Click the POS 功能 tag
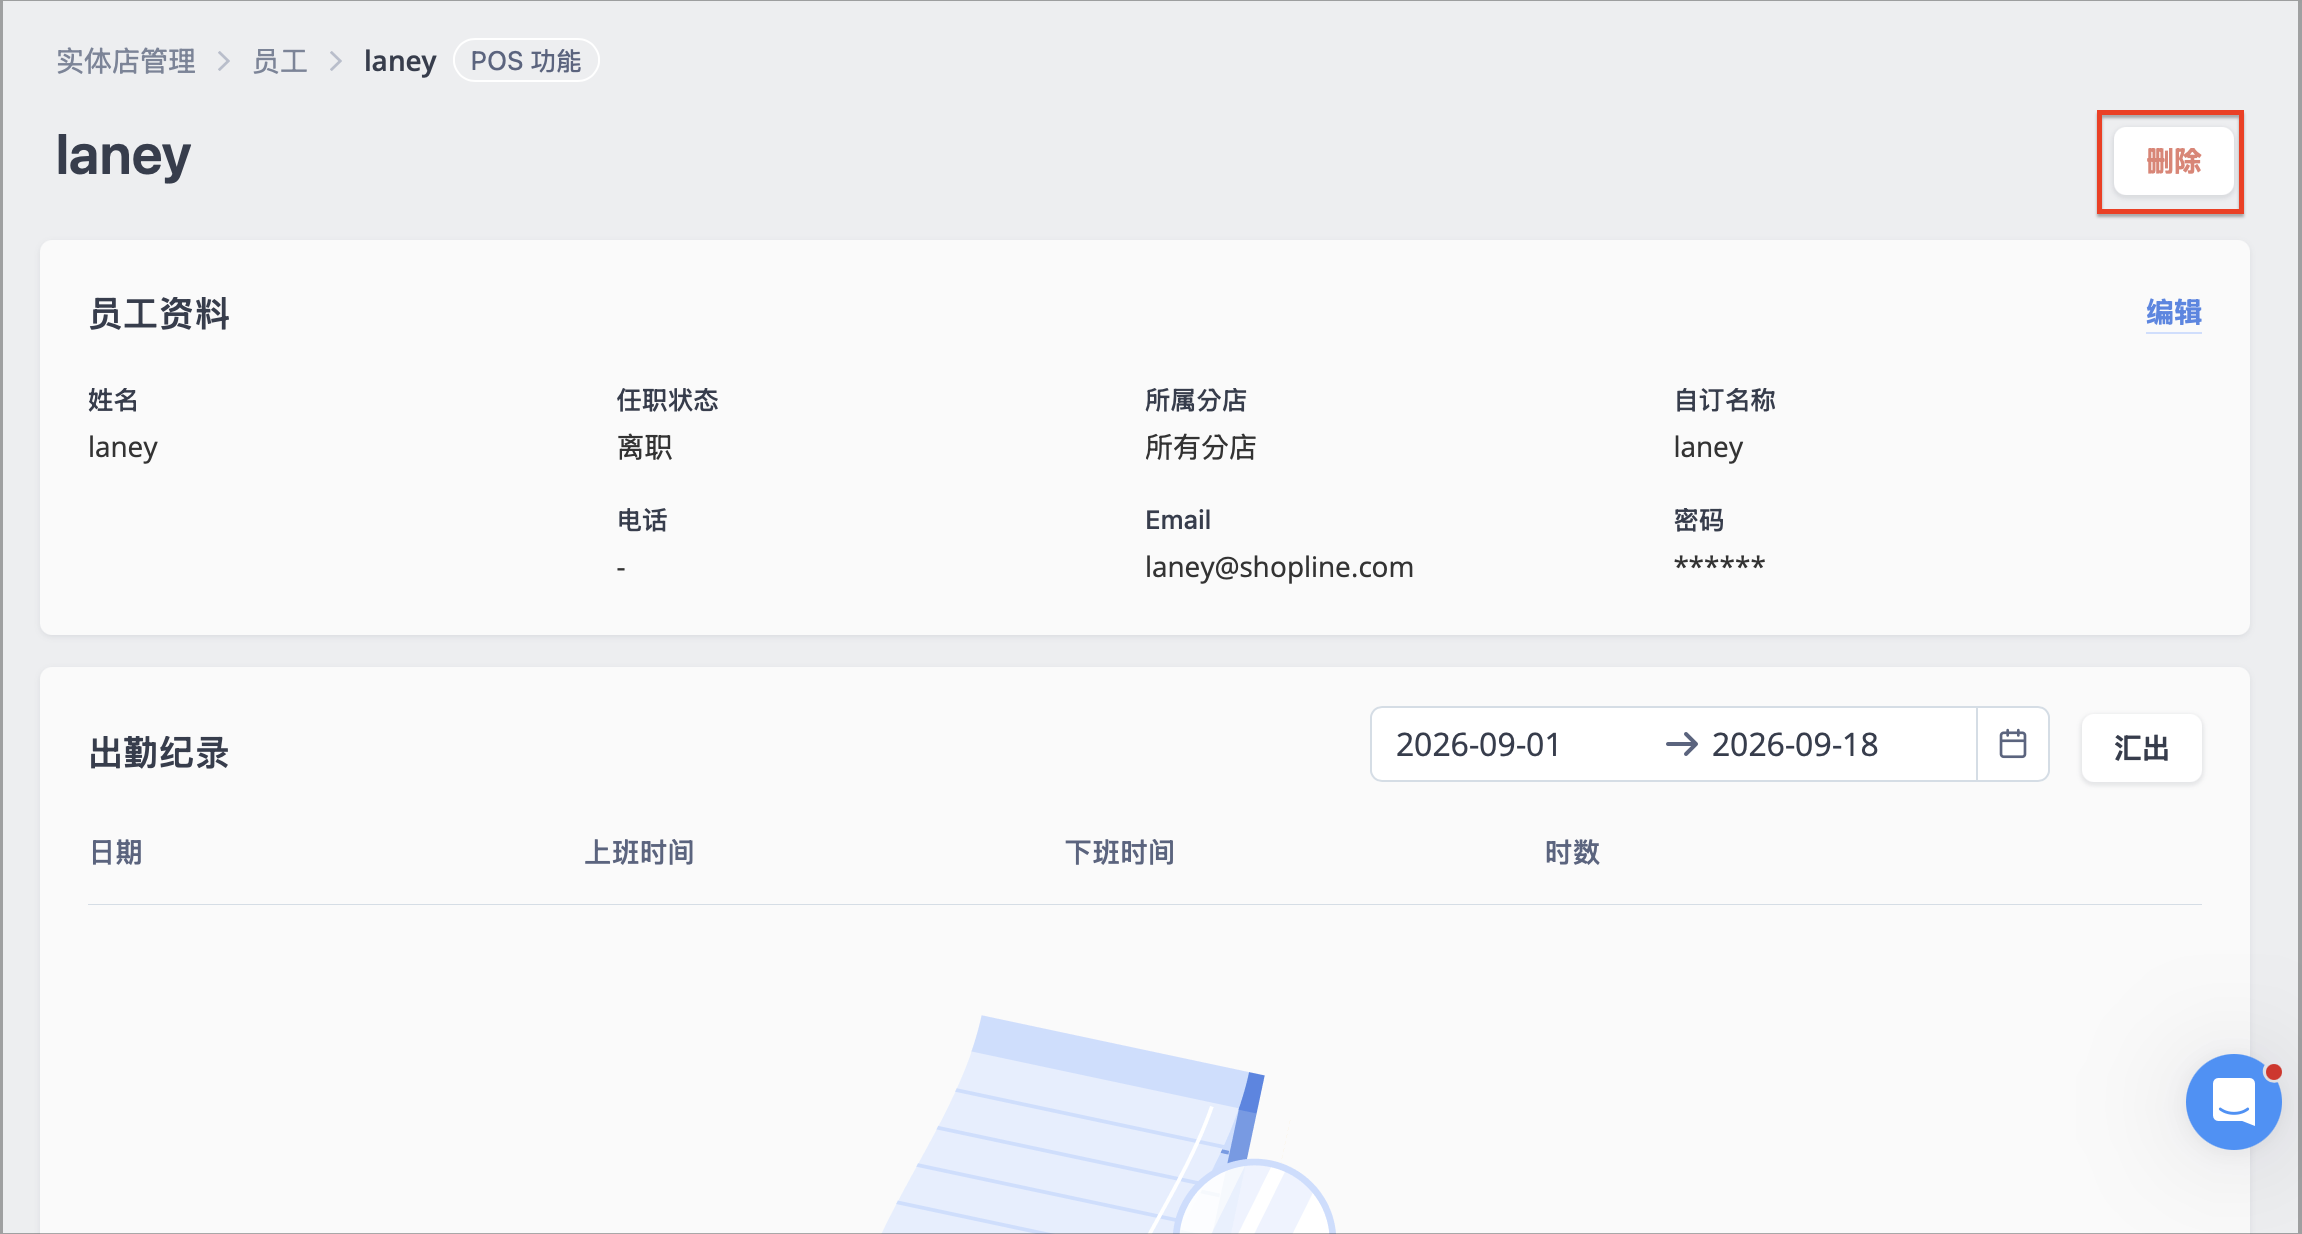The width and height of the screenshot is (2302, 1234). pyautogui.click(x=526, y=61)
